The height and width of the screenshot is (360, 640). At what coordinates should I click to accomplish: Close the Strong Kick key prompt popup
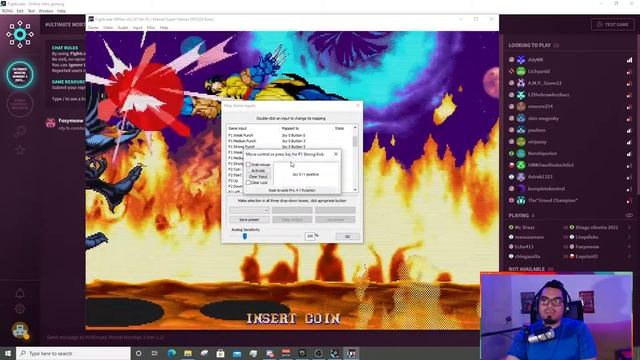pos(336,154)
